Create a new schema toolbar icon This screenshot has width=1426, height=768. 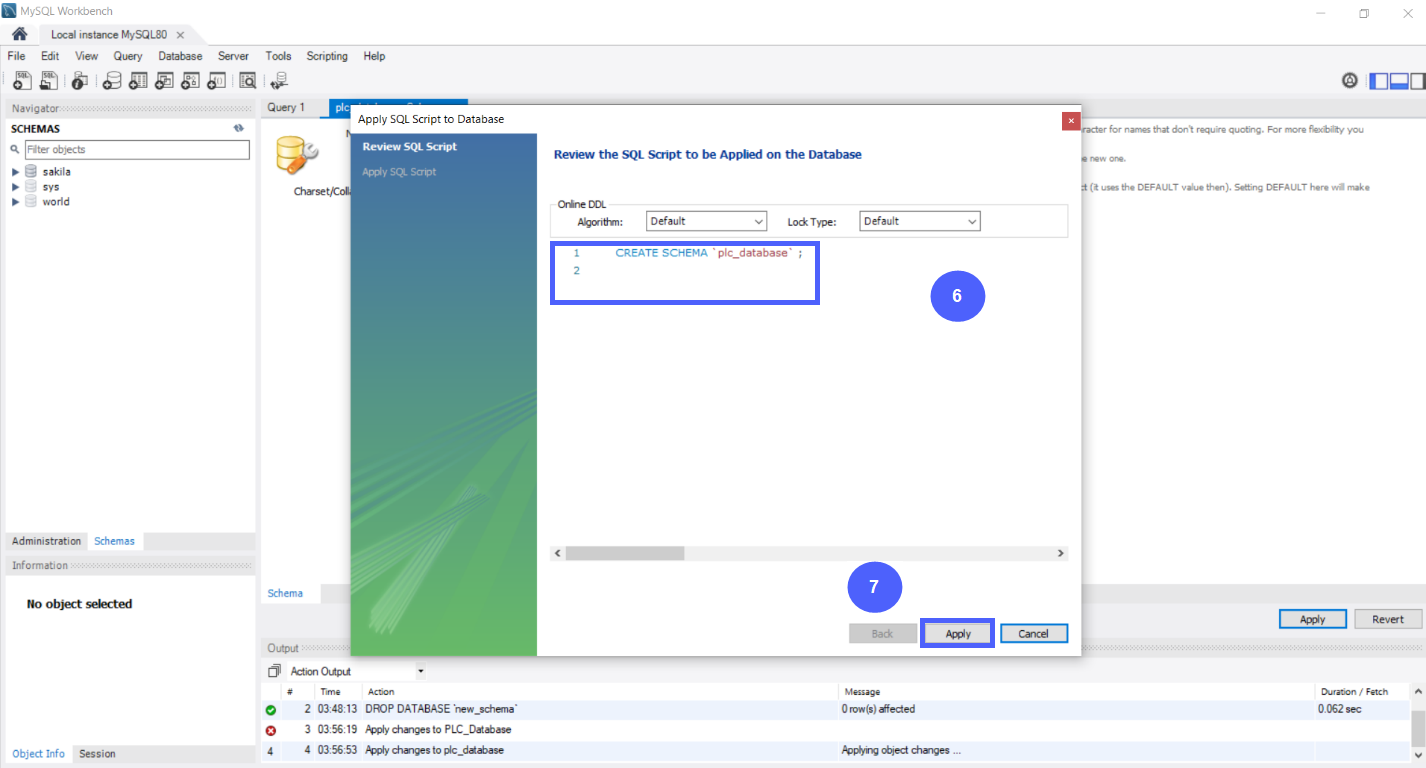coord(112,81)
